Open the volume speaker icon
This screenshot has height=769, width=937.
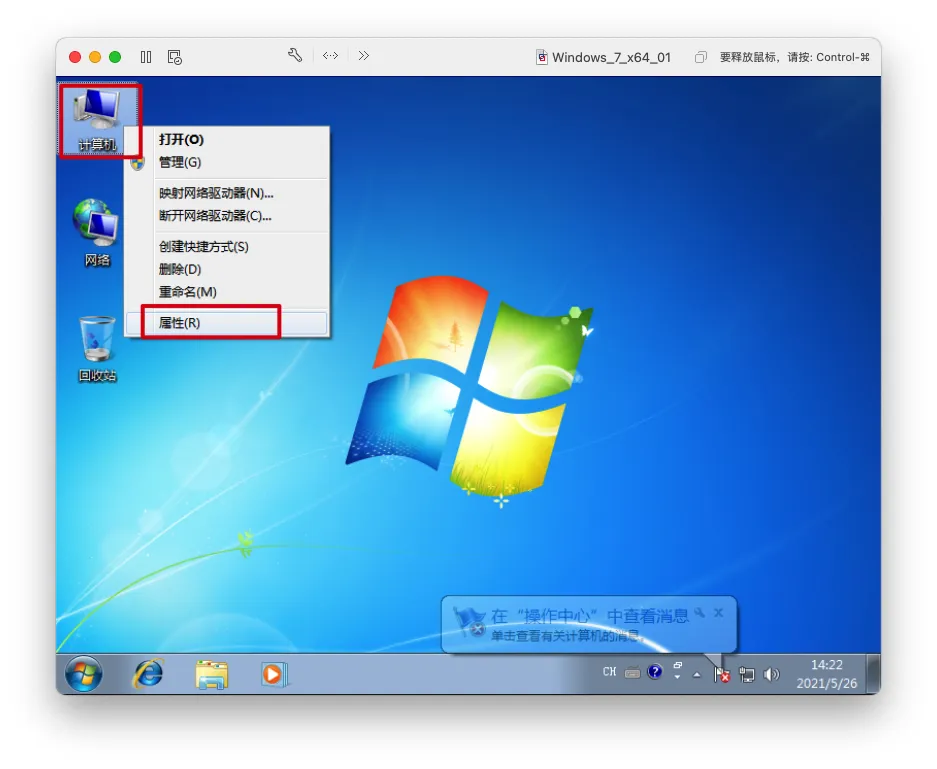(771, 674)
